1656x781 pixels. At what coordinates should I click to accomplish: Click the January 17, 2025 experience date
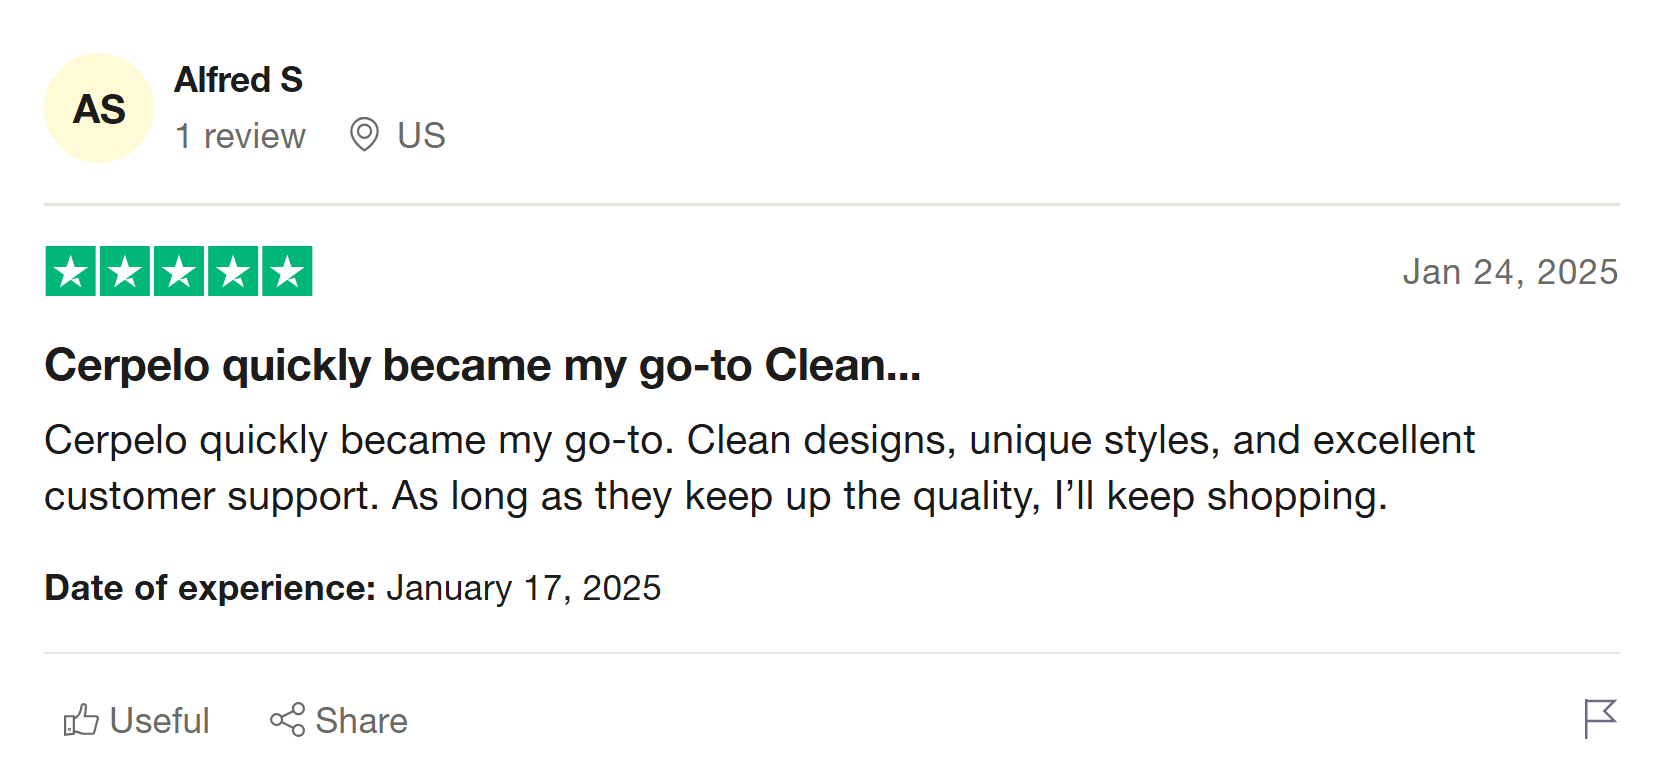click(523, 588)
